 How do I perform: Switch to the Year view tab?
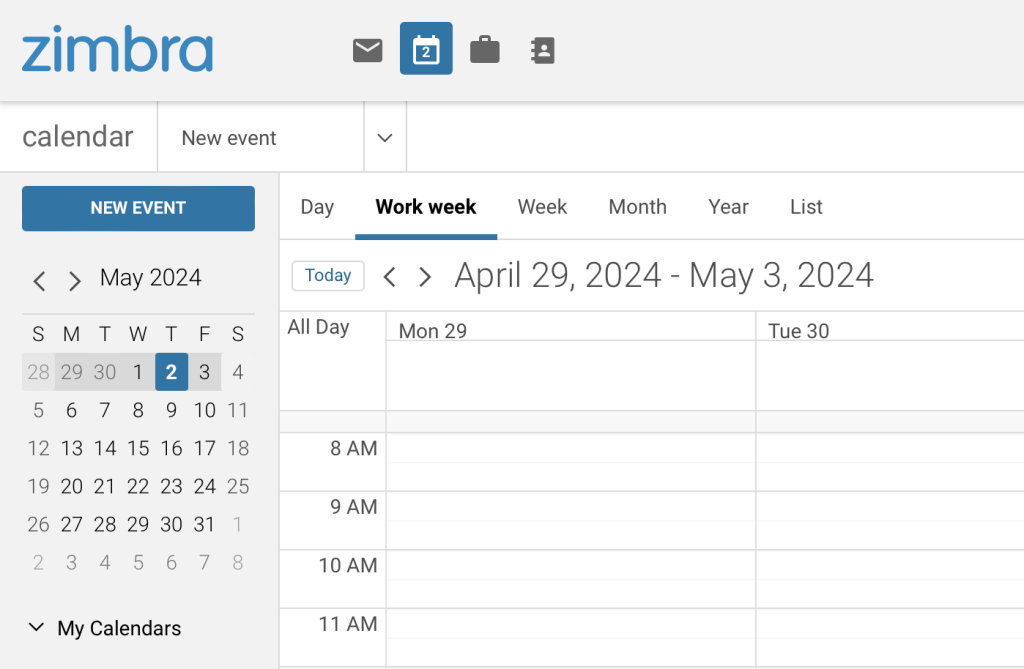(728, 207)
